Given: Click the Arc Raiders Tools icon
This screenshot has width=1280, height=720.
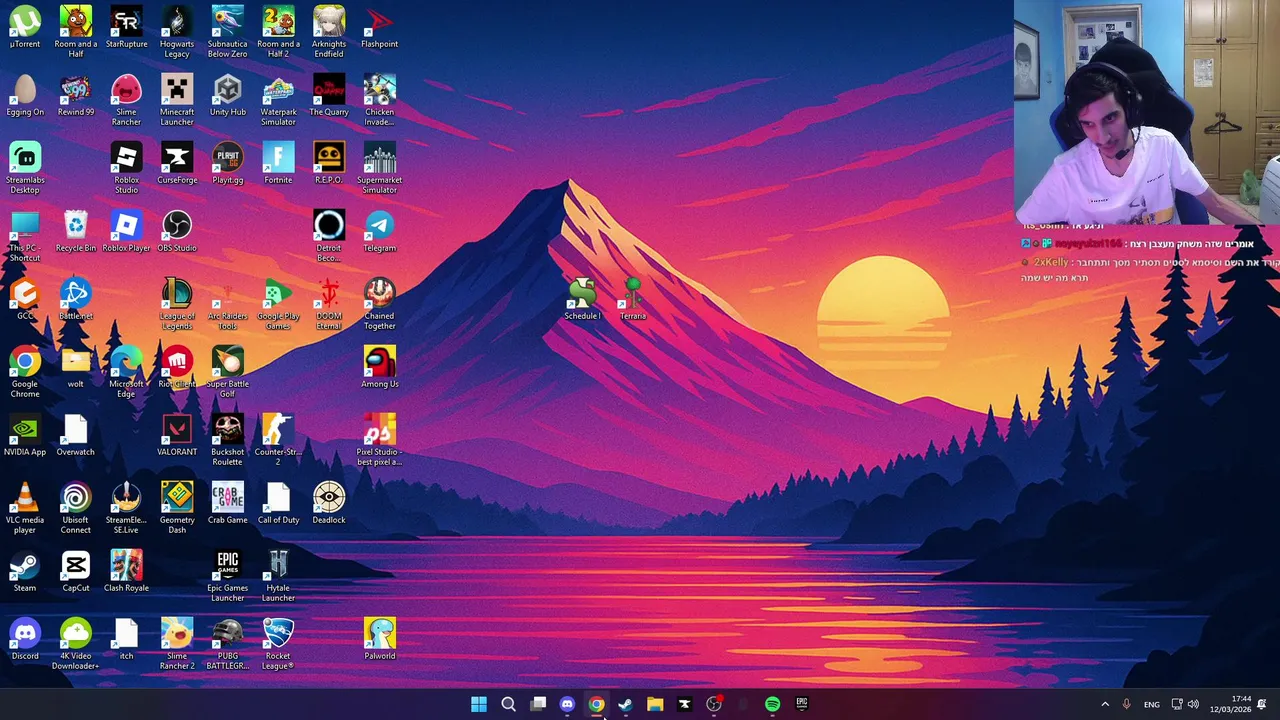Looking at the screenshot, I should pyautogui.click(x=227, y=304).
